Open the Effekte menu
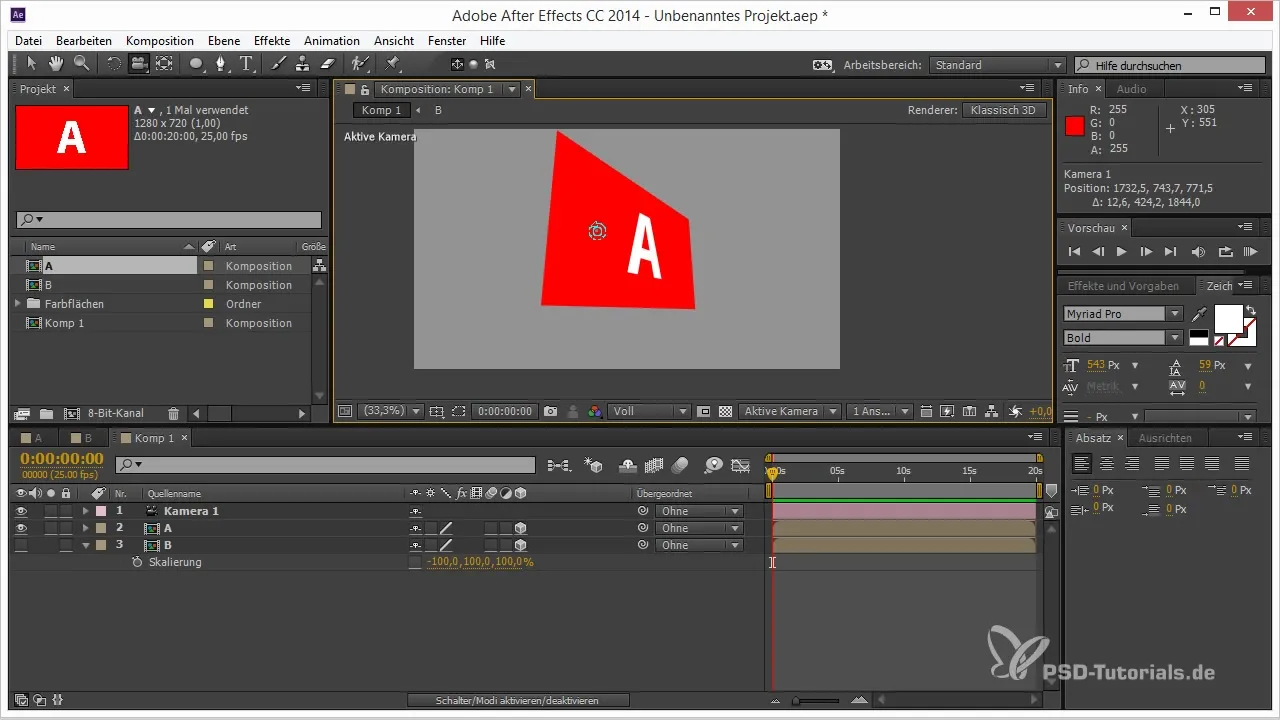This screenshot has width=1280, height=720. tap(272, 41)
